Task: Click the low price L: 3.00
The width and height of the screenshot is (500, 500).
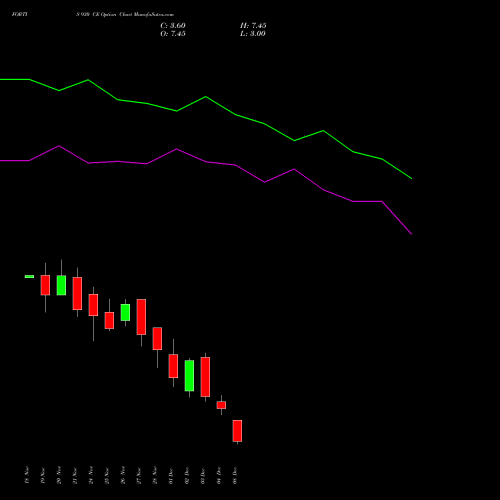Action: coord(253,34)
